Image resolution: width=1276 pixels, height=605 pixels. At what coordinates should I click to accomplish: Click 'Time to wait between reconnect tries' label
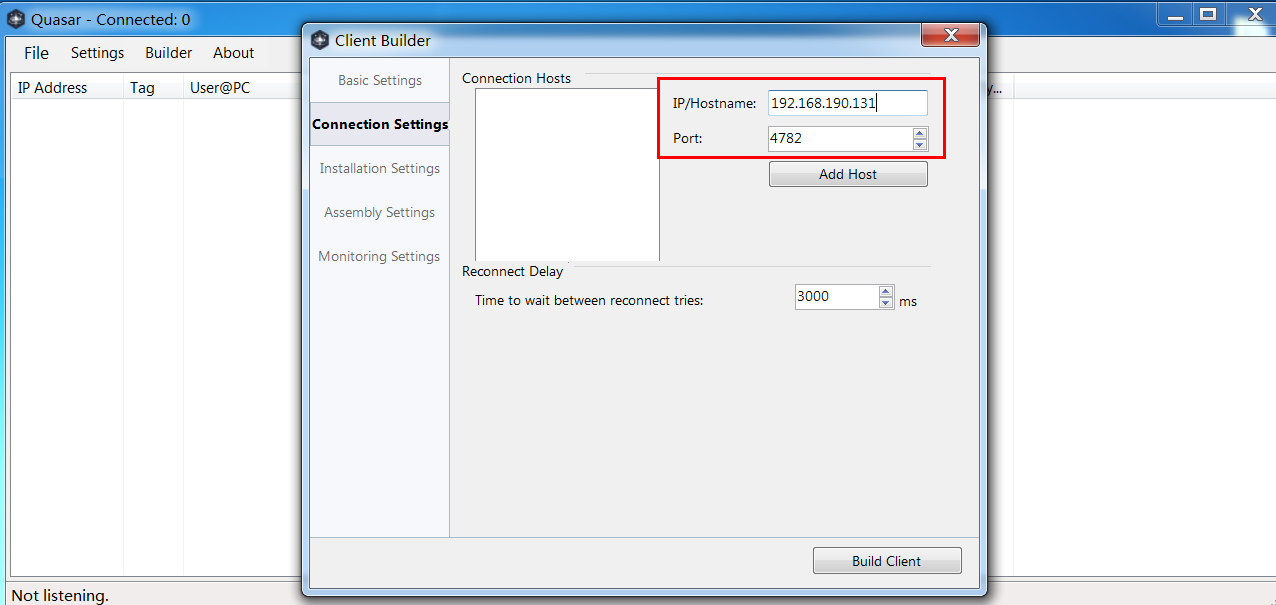click(x=589, y=300)
